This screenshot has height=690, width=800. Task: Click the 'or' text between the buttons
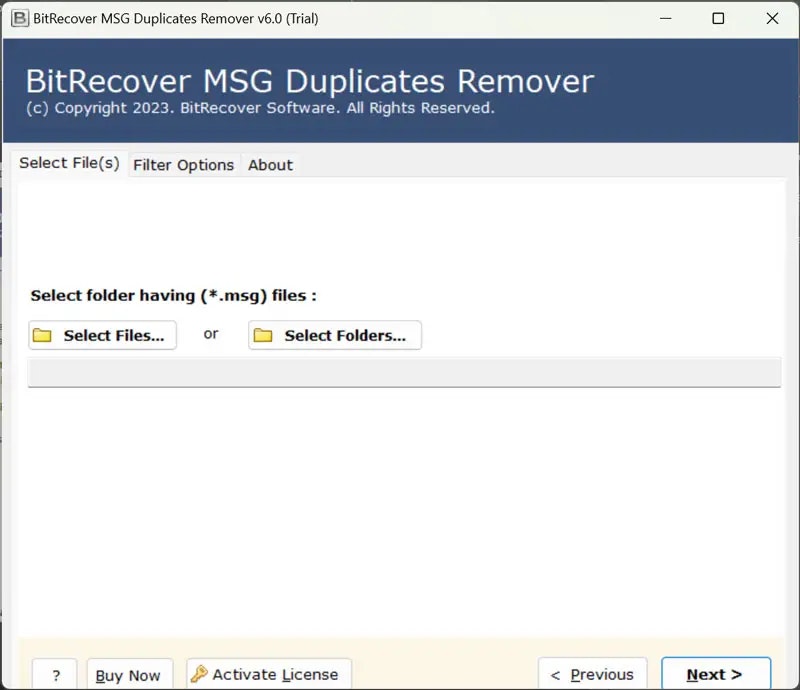(x=211, y=334)
